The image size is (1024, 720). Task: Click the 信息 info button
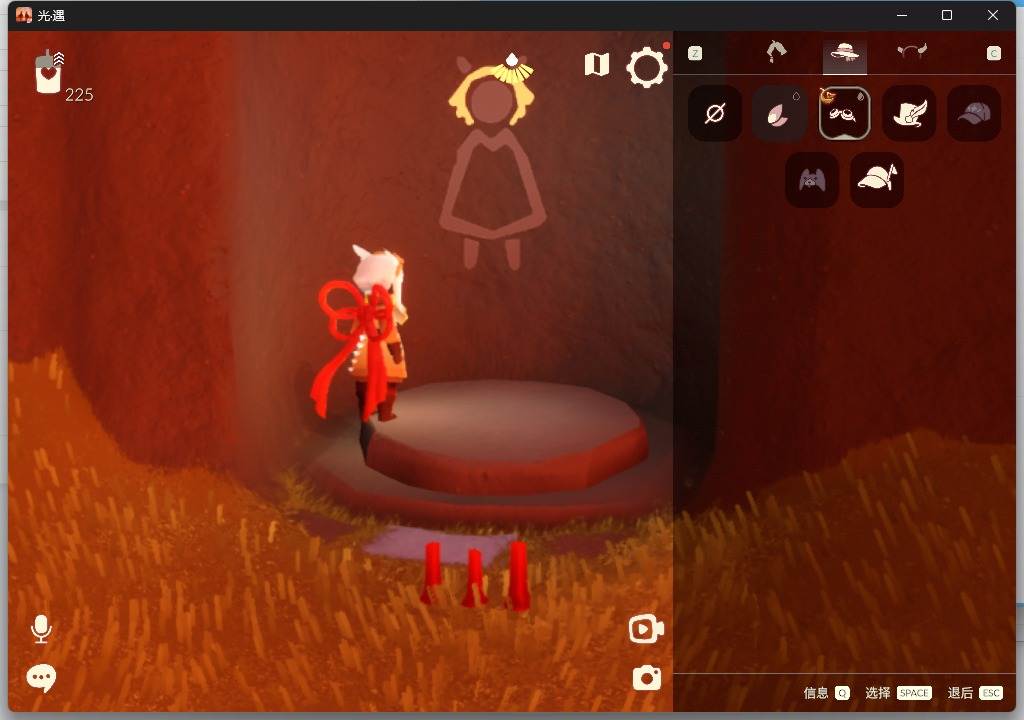[826, 693]
